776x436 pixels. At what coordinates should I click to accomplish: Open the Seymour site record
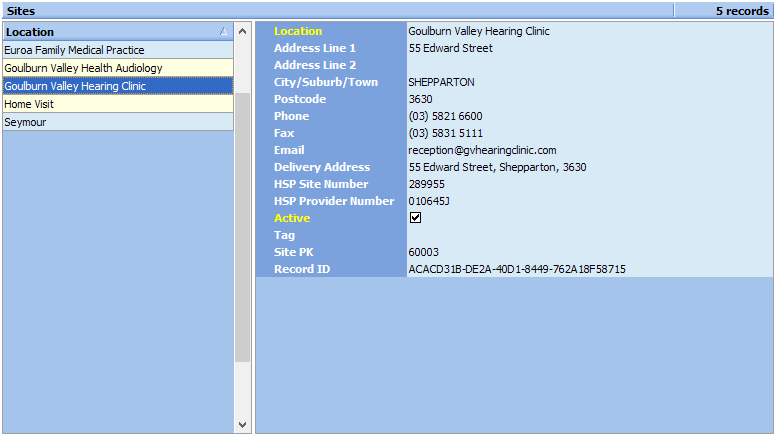pos(118,122)
